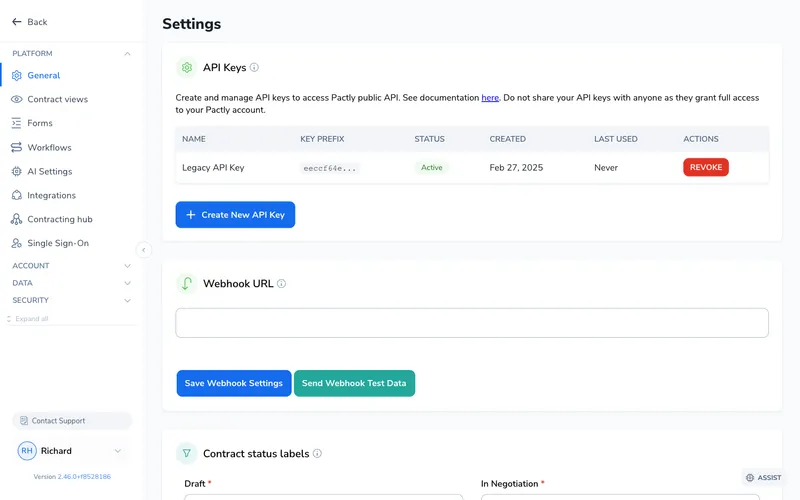800x500 pixels.
Task: Click the Contract status labels funnel icon
Action: [187, 454]
